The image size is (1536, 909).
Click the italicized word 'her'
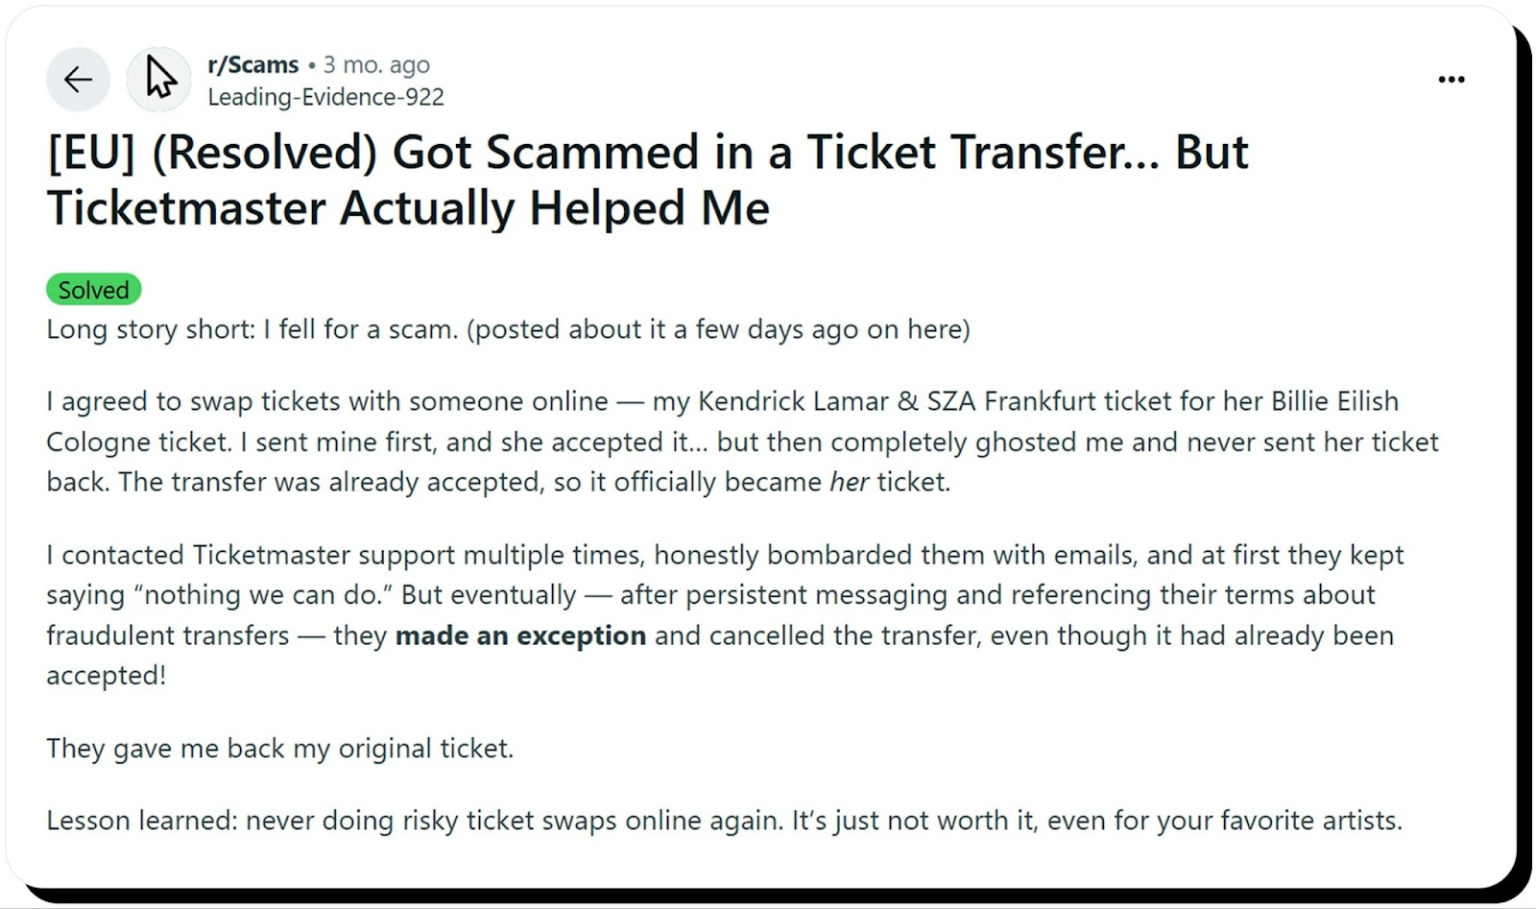(x=849, y=481)
